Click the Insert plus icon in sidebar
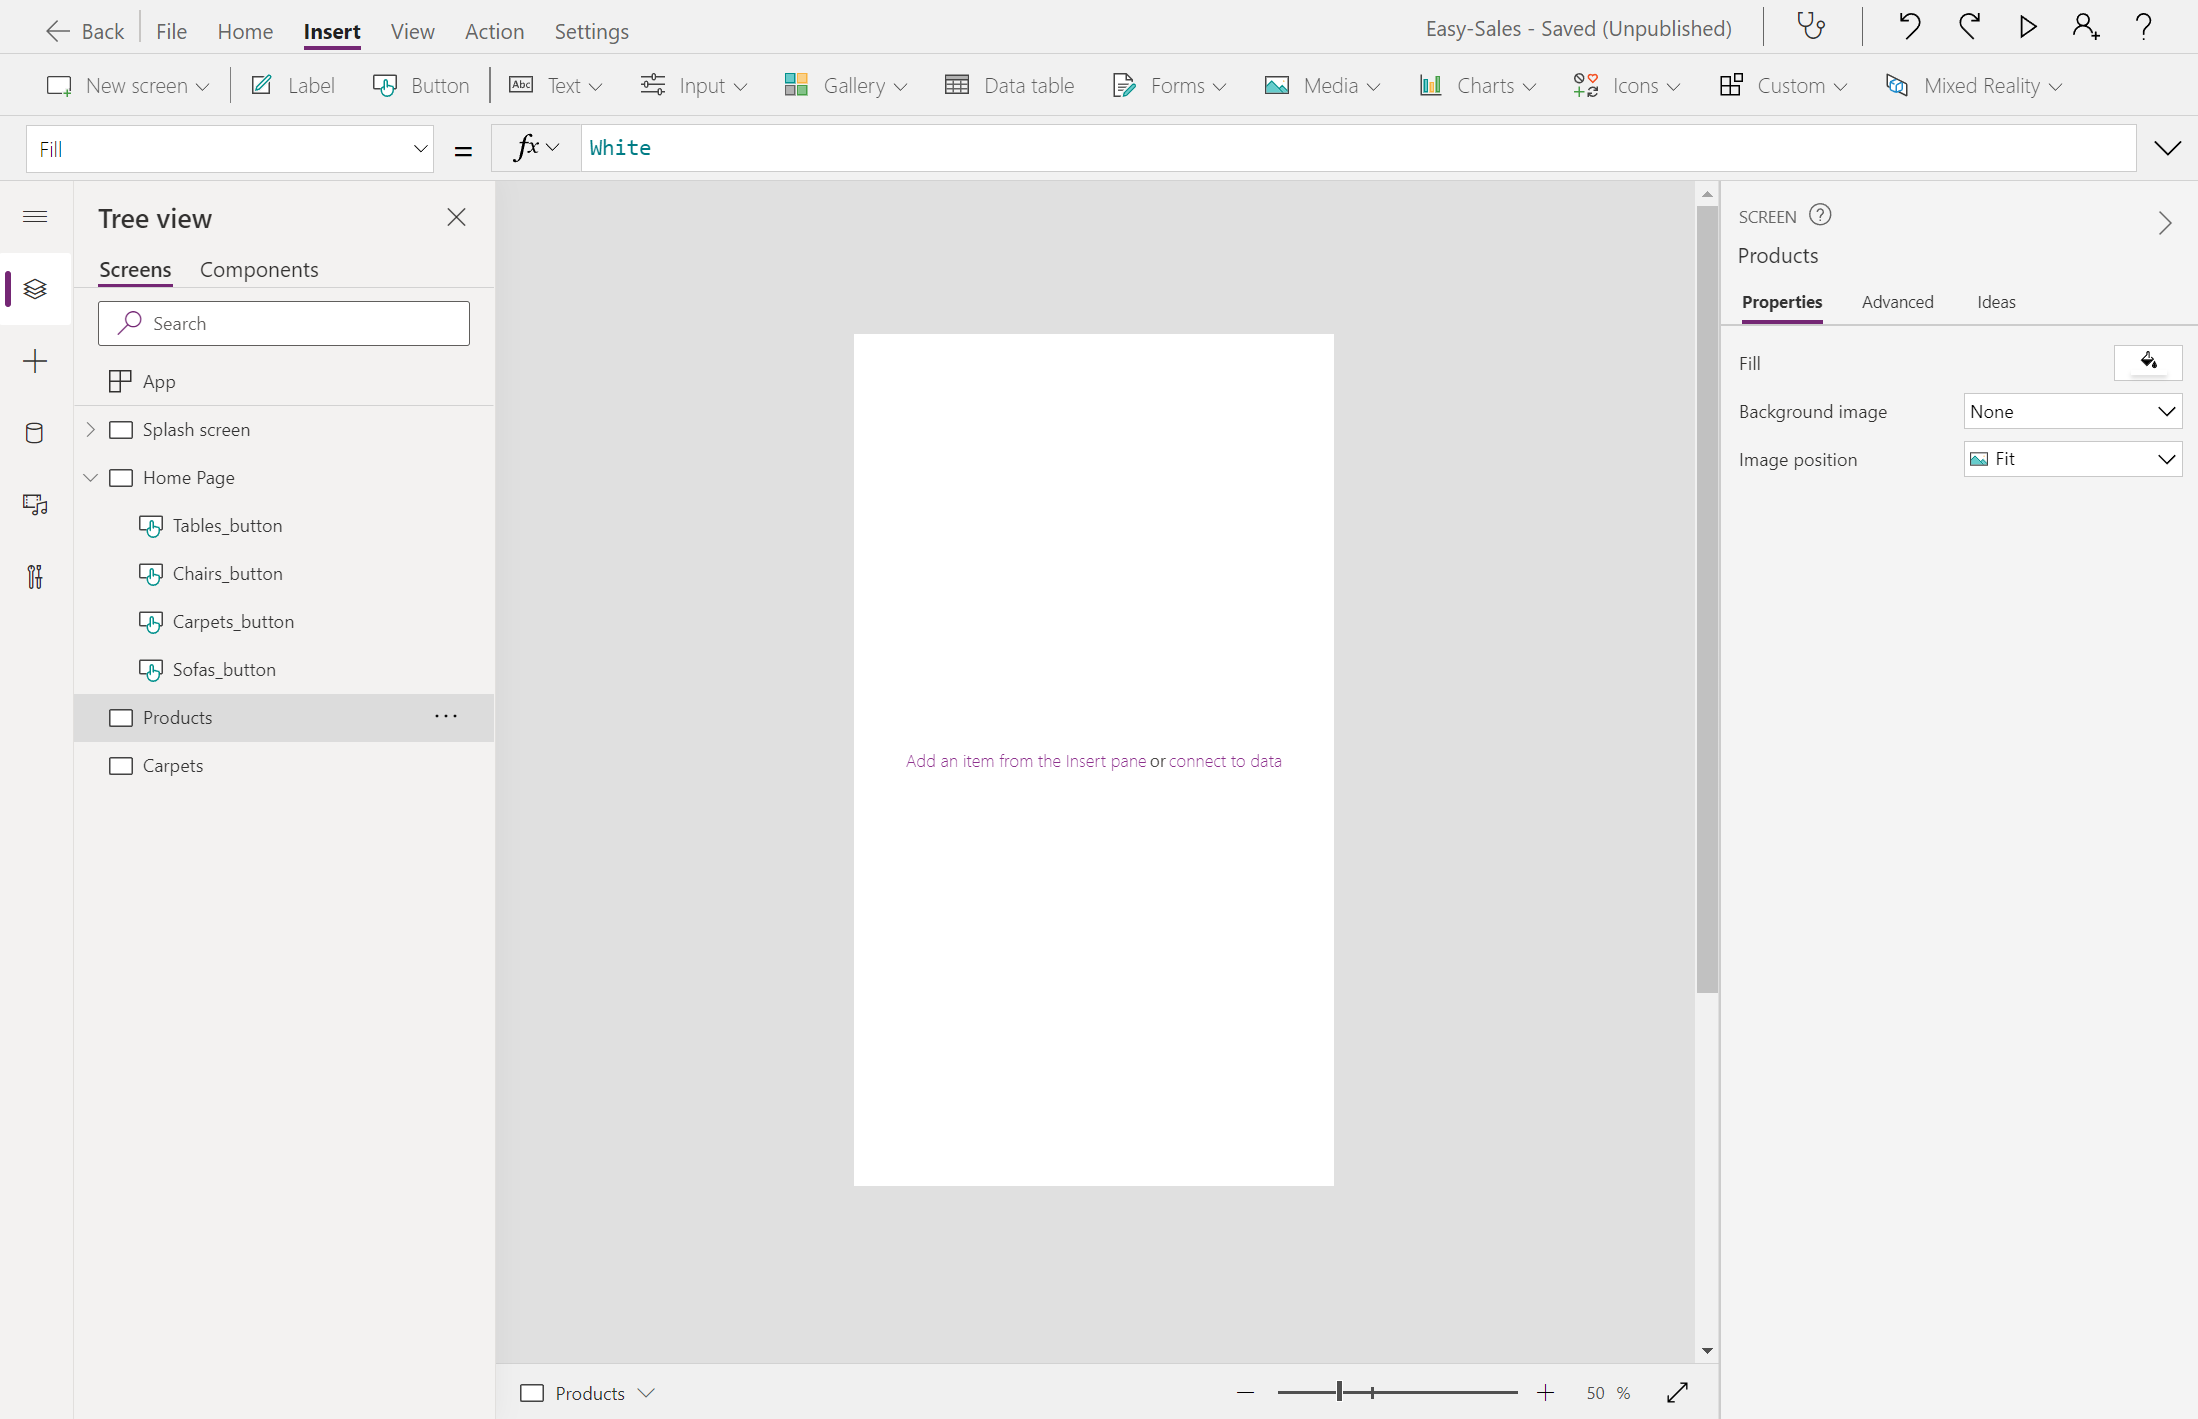 pyautogui.click(x=35, y=361)
